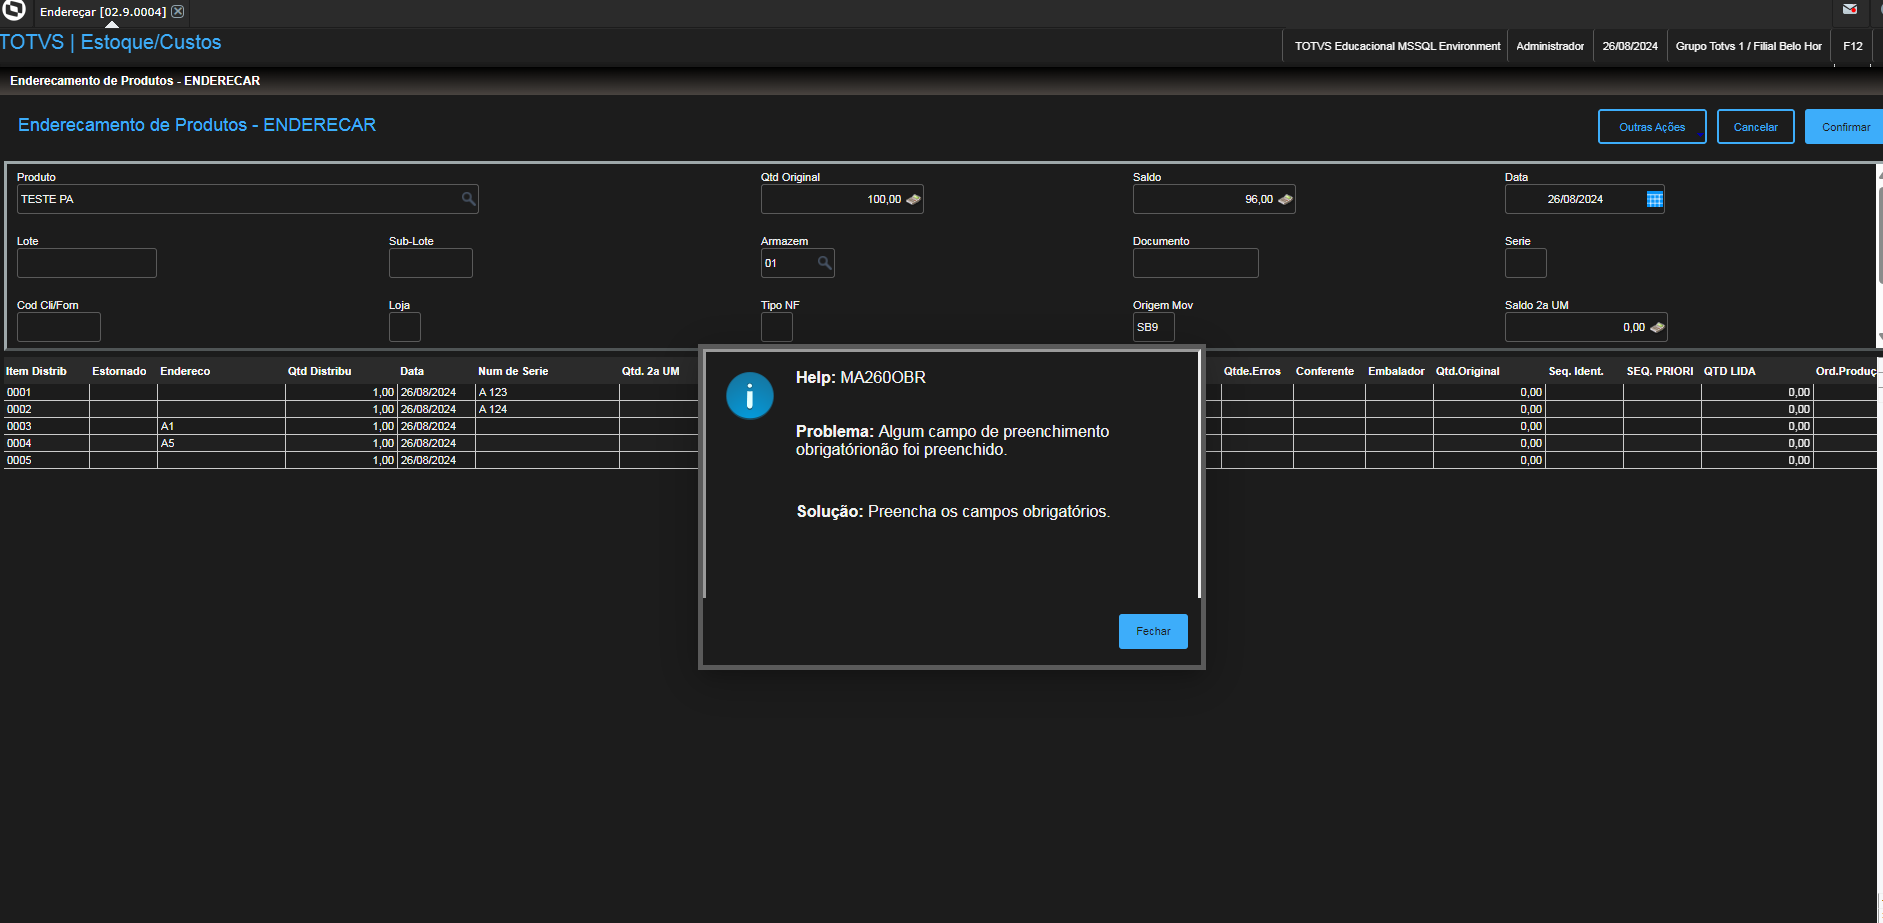Open the Outras Ações menu
This screenshot has height=923, width=1883.
[1652, 127]
